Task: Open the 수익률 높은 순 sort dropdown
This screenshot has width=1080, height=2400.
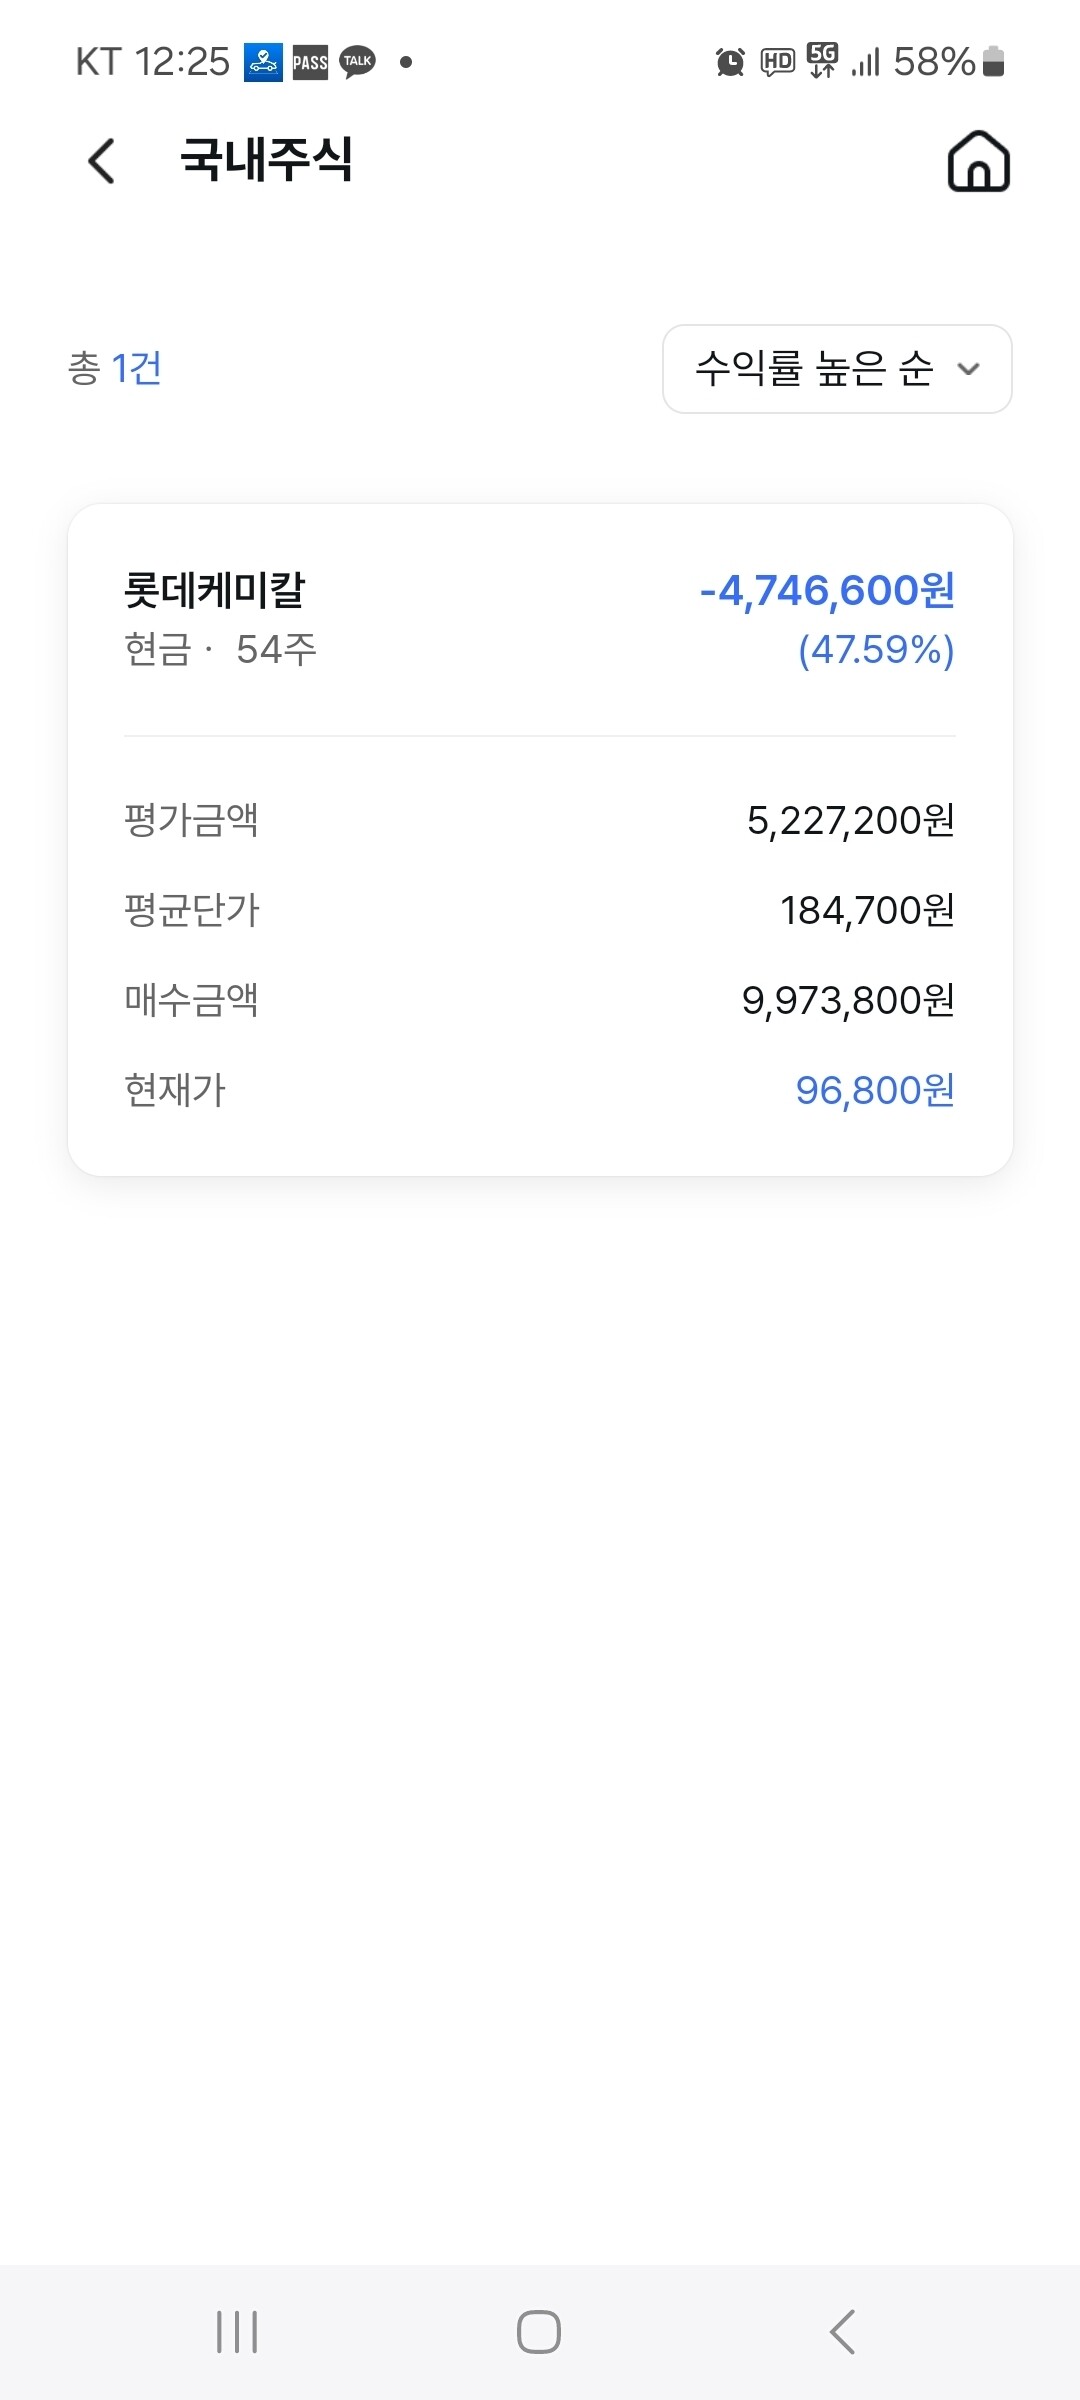Action: click(837, 369)
